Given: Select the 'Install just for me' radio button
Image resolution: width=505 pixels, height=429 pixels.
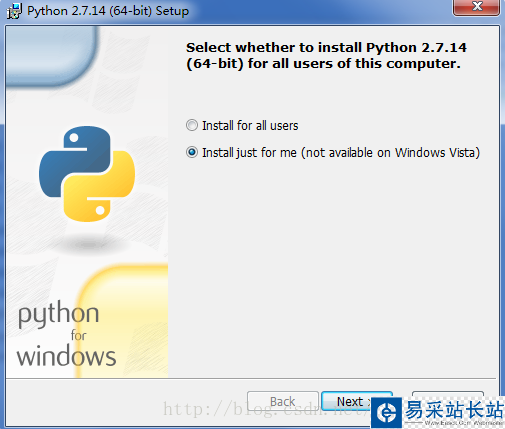Looking at the screenshot, I should point(192,152).
